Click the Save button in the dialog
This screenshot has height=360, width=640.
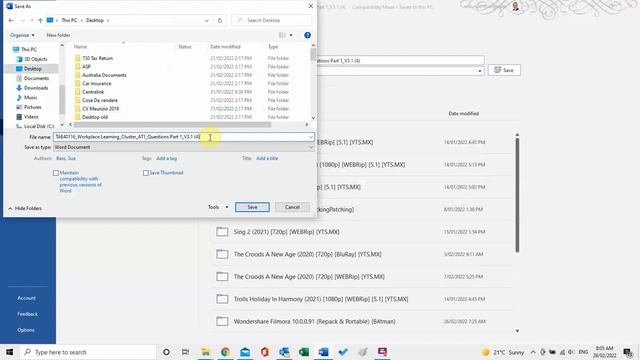click(252, 207)
